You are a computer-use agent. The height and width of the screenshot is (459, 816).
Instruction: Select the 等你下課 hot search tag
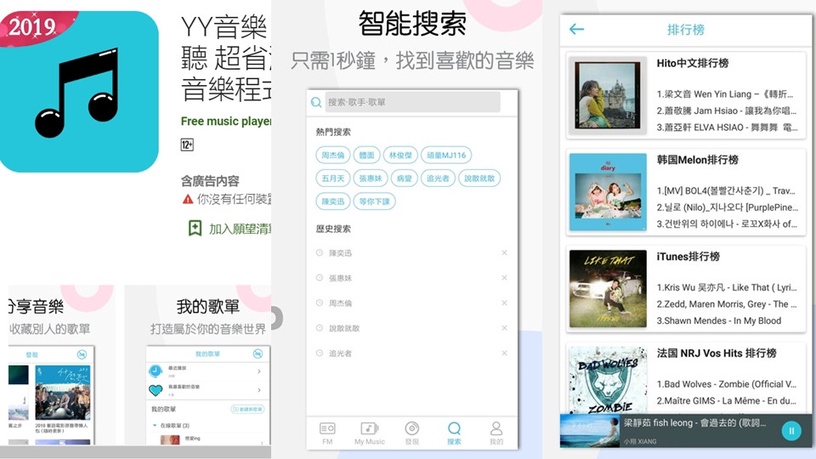point(374,201)
